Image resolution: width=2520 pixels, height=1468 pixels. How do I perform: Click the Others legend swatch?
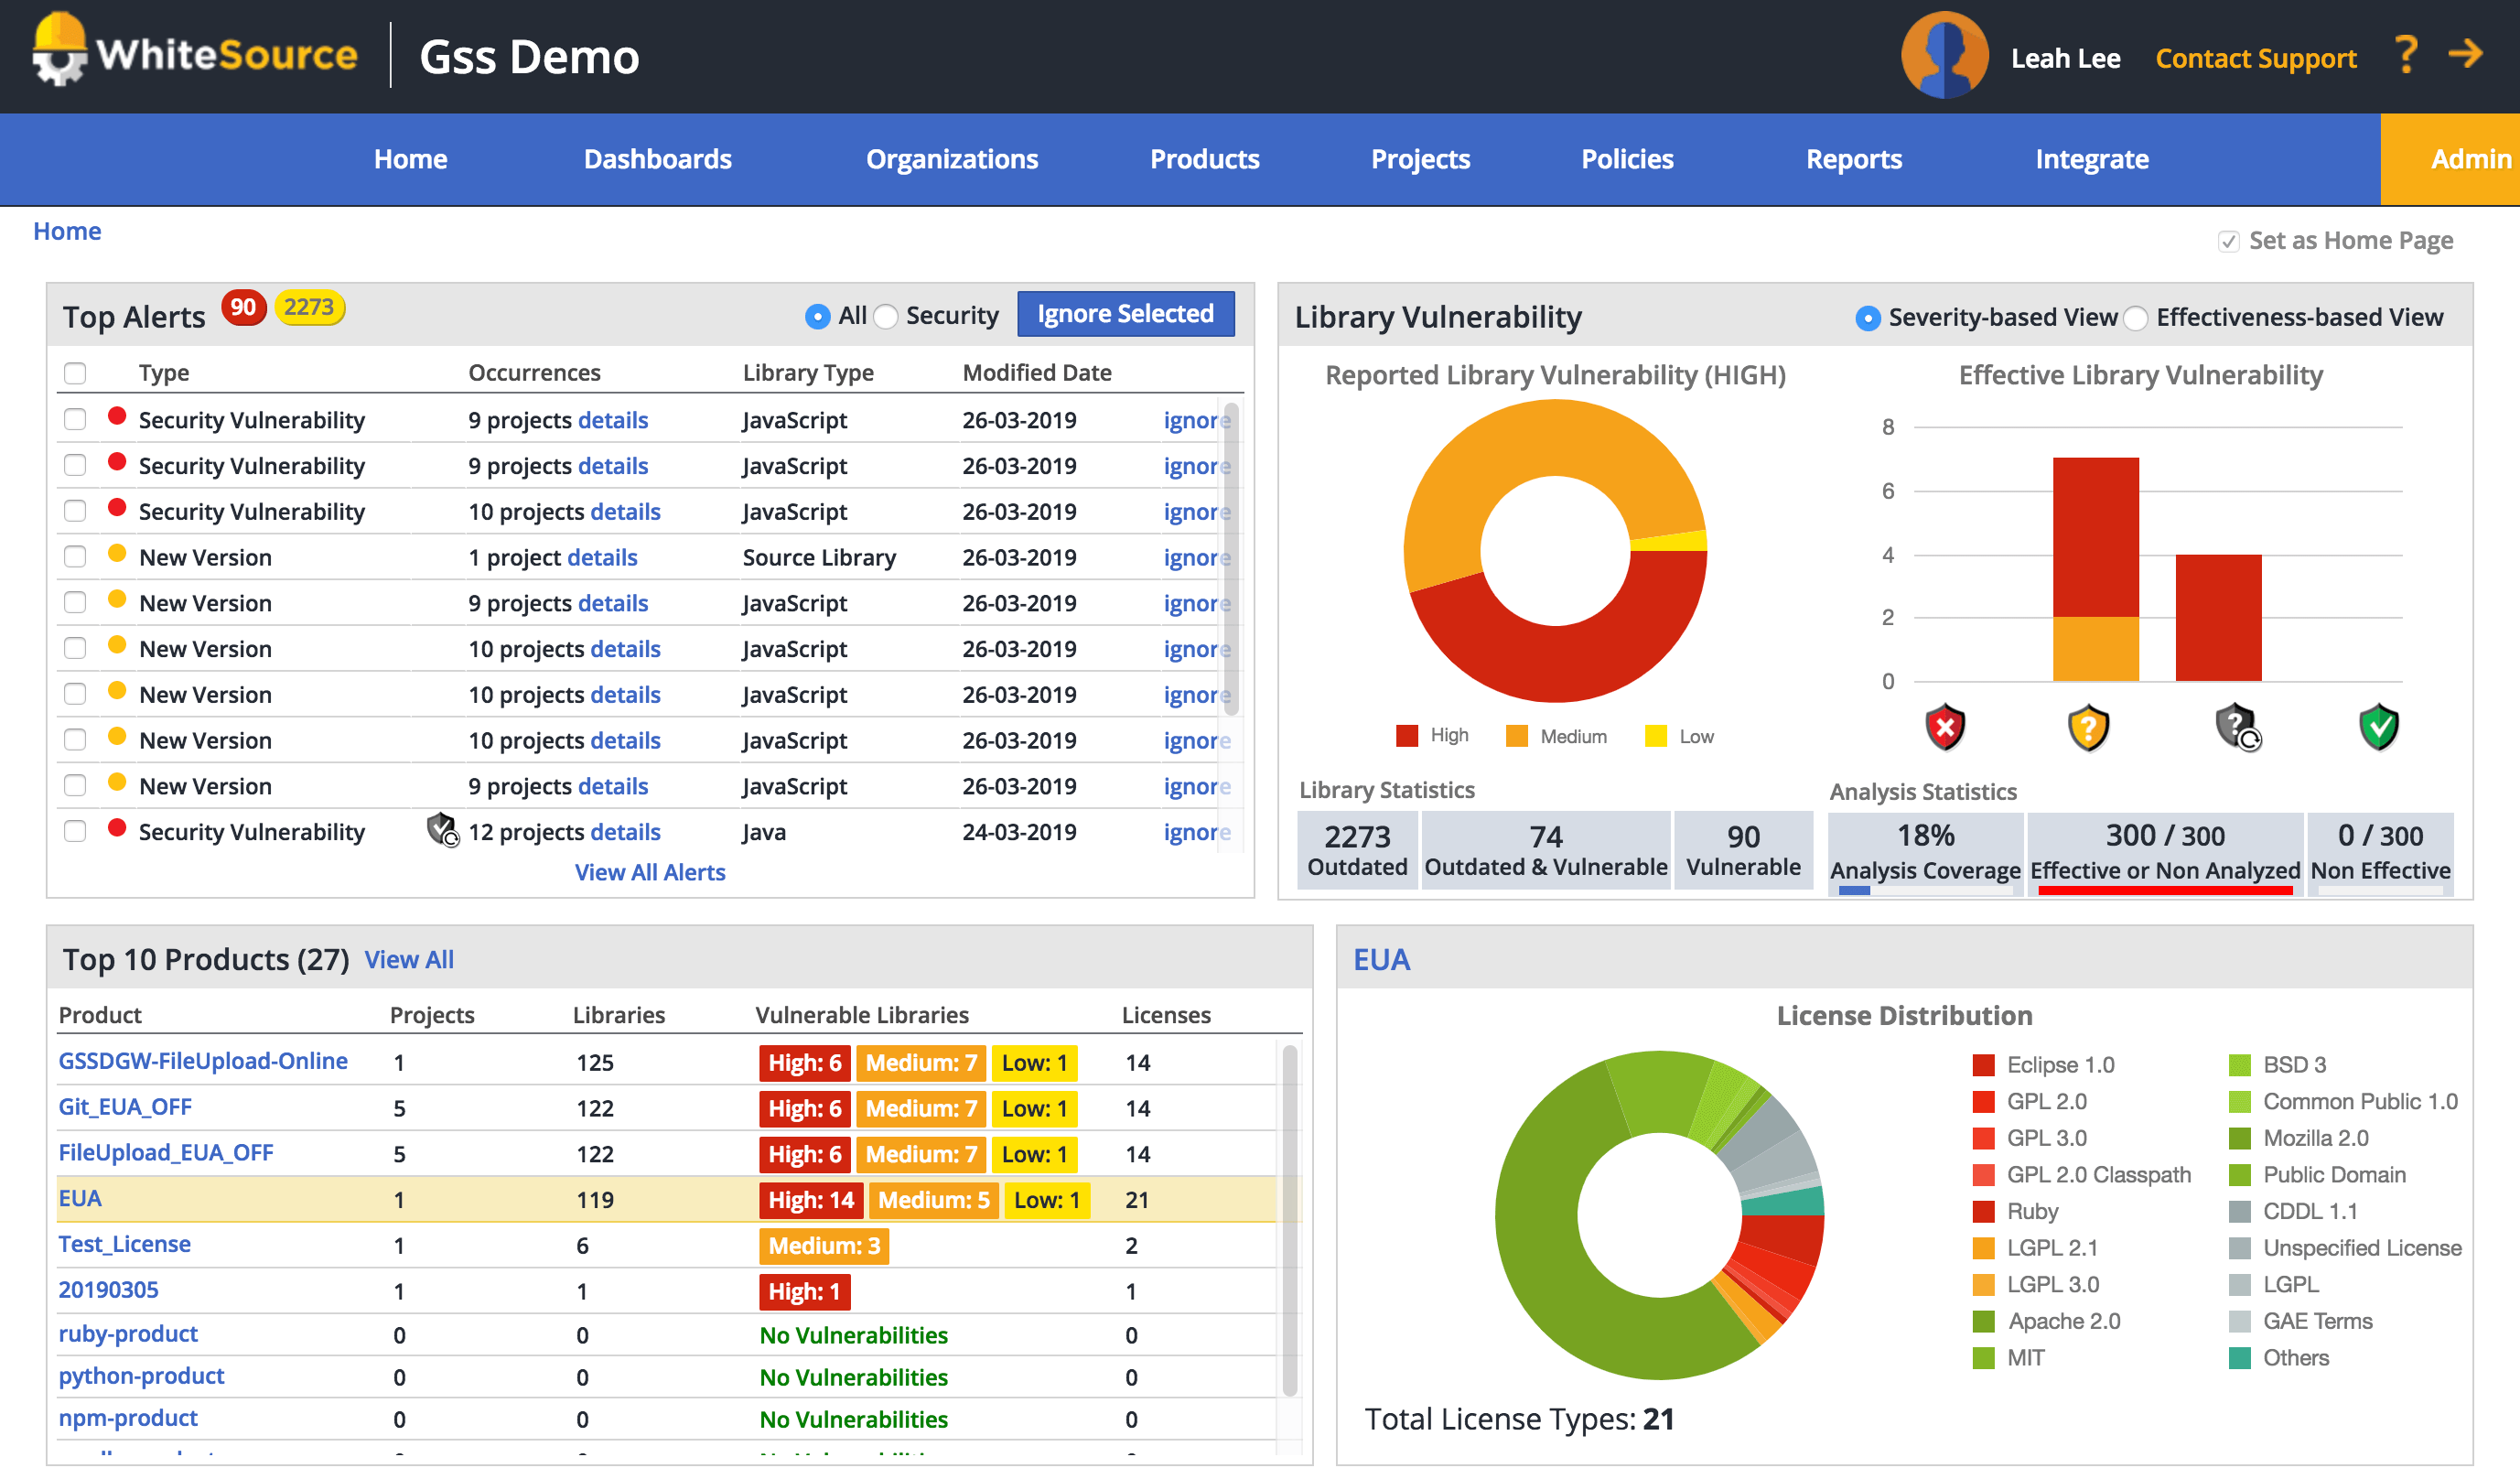[x=2240, y=1358]
